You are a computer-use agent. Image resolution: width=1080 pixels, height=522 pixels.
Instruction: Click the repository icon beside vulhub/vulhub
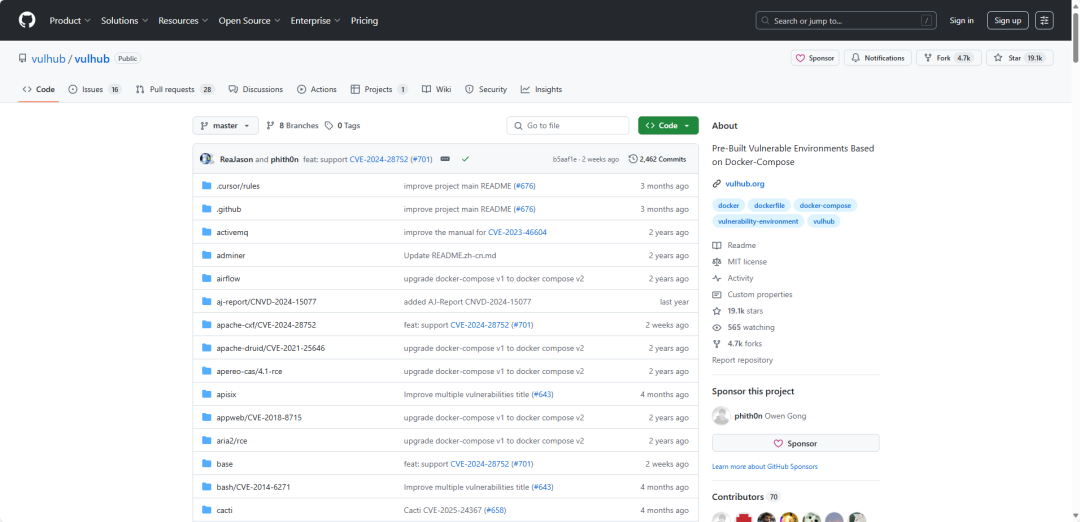pyautogui.click(x=23, y=59)
